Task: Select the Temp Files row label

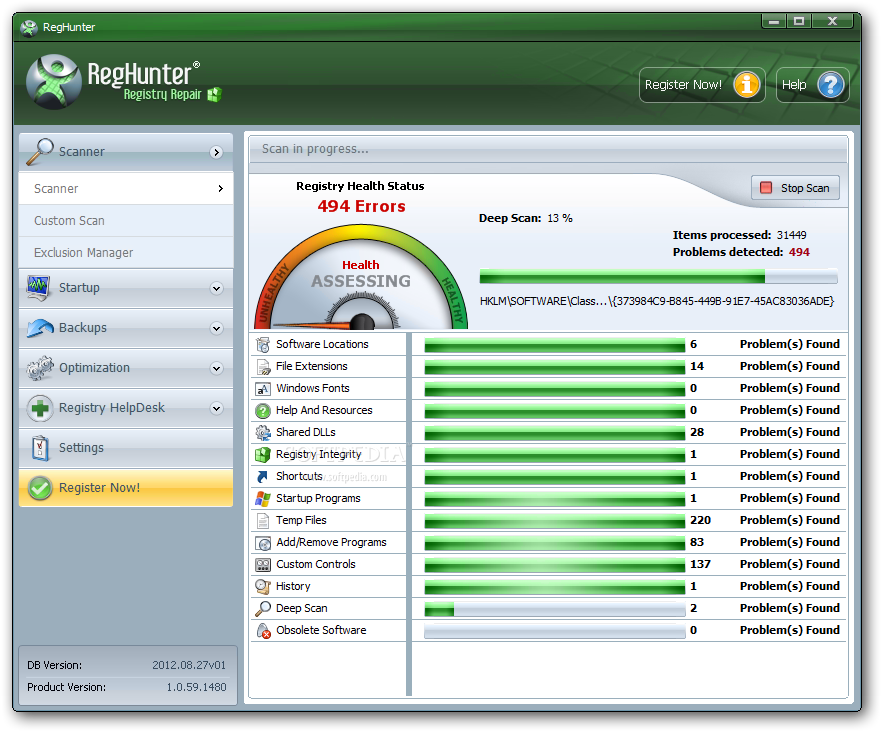Action: click(301, 520)
